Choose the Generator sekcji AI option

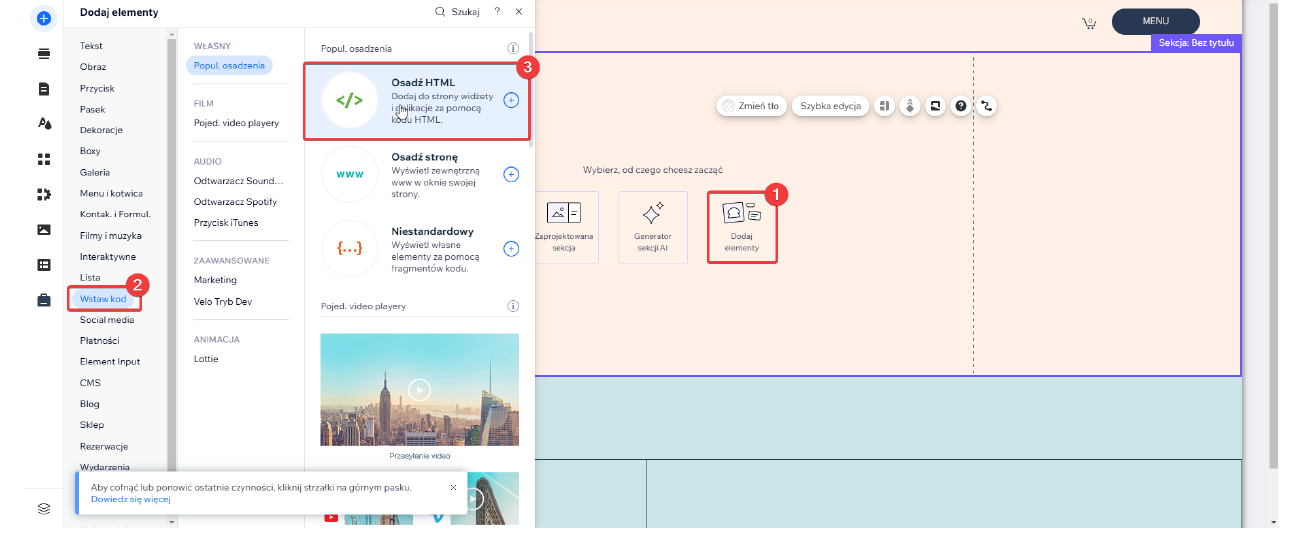click(653, 227)
